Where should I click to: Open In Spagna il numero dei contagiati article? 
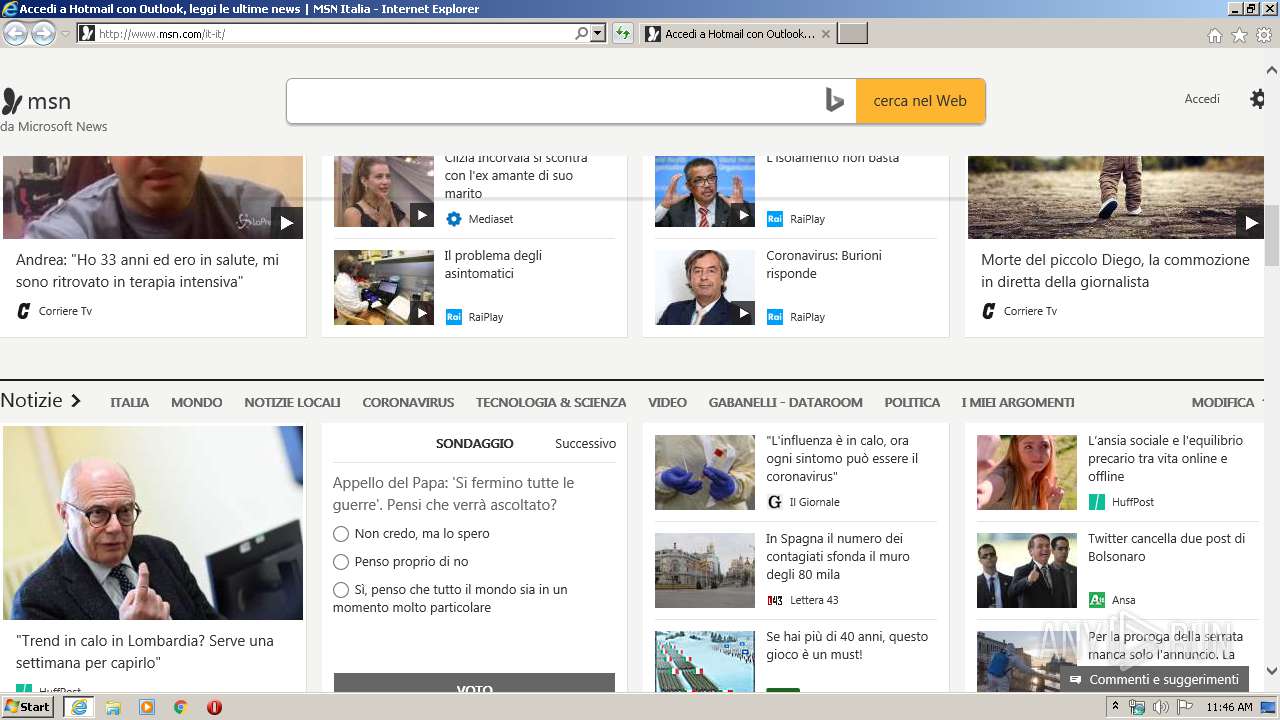pyautogui.click(x=837, y=556)
